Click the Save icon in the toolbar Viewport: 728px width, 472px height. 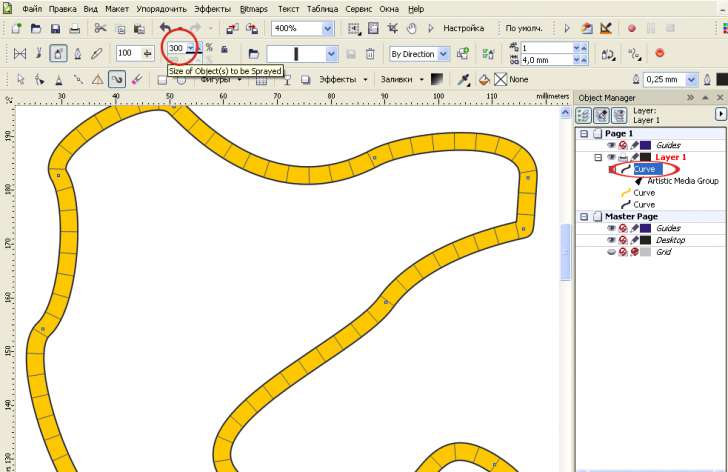pos(55,29)
